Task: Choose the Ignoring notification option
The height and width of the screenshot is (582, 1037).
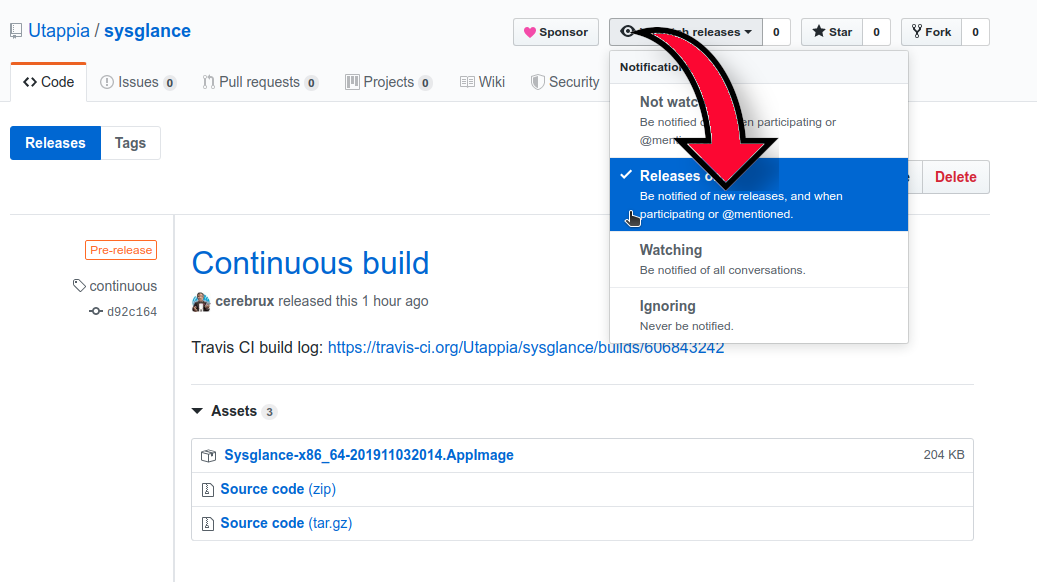Action: 759,315
